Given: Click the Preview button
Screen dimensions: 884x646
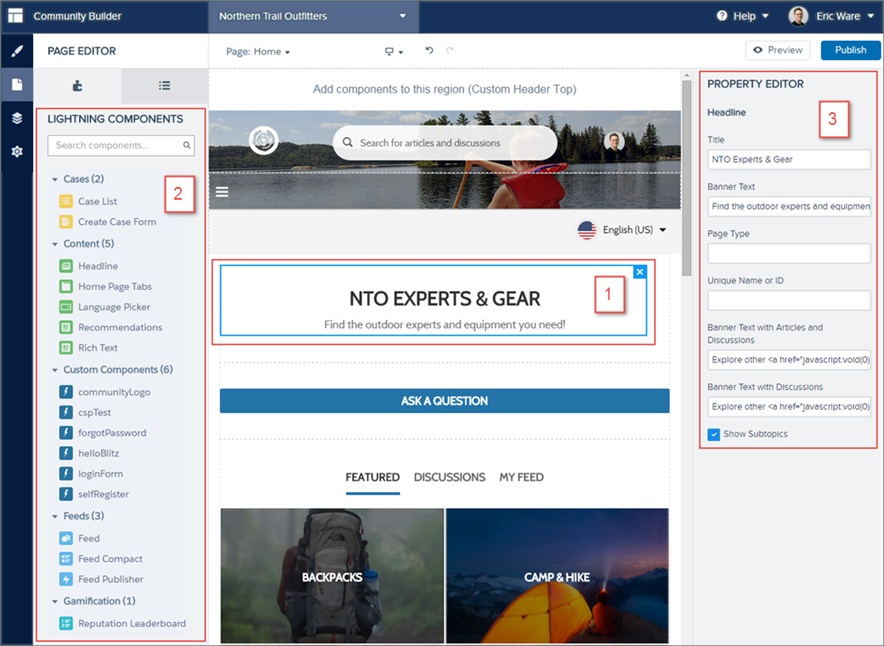Looking at the screenshot, I should [x=777, y=50].
